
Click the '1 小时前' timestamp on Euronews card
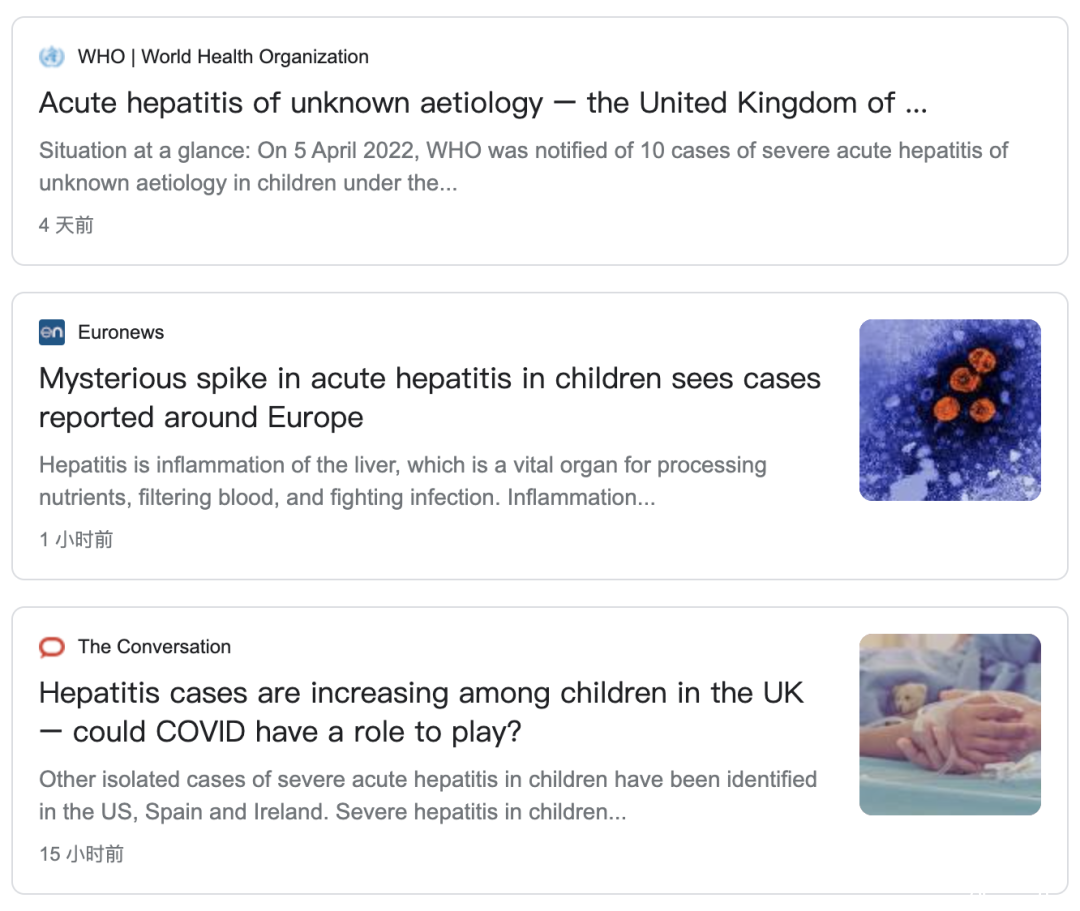click(76, 539)
